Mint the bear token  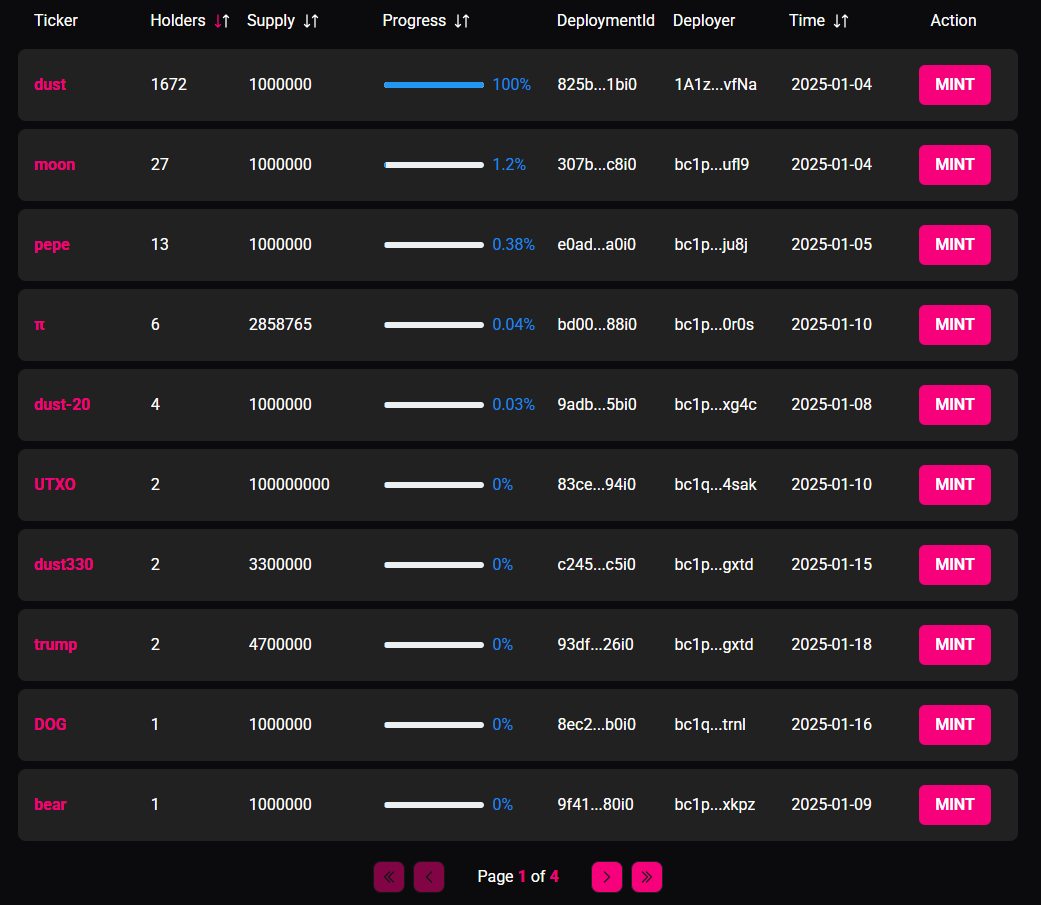tap(955, 805)
